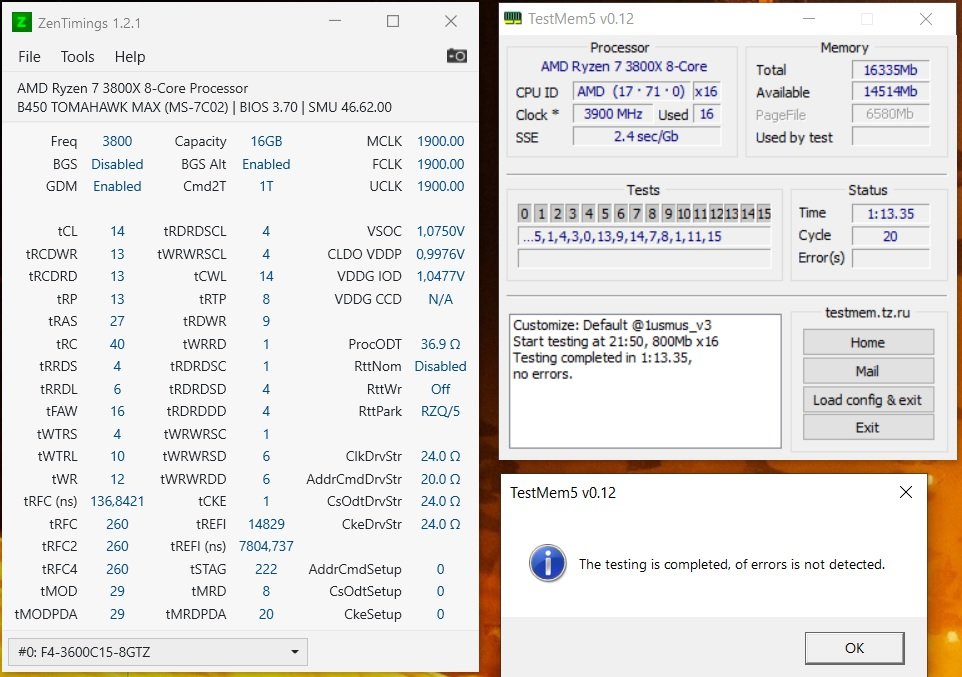Click Load config & exit button
Viewport: 962px width, 677px height.
point(868,400)
